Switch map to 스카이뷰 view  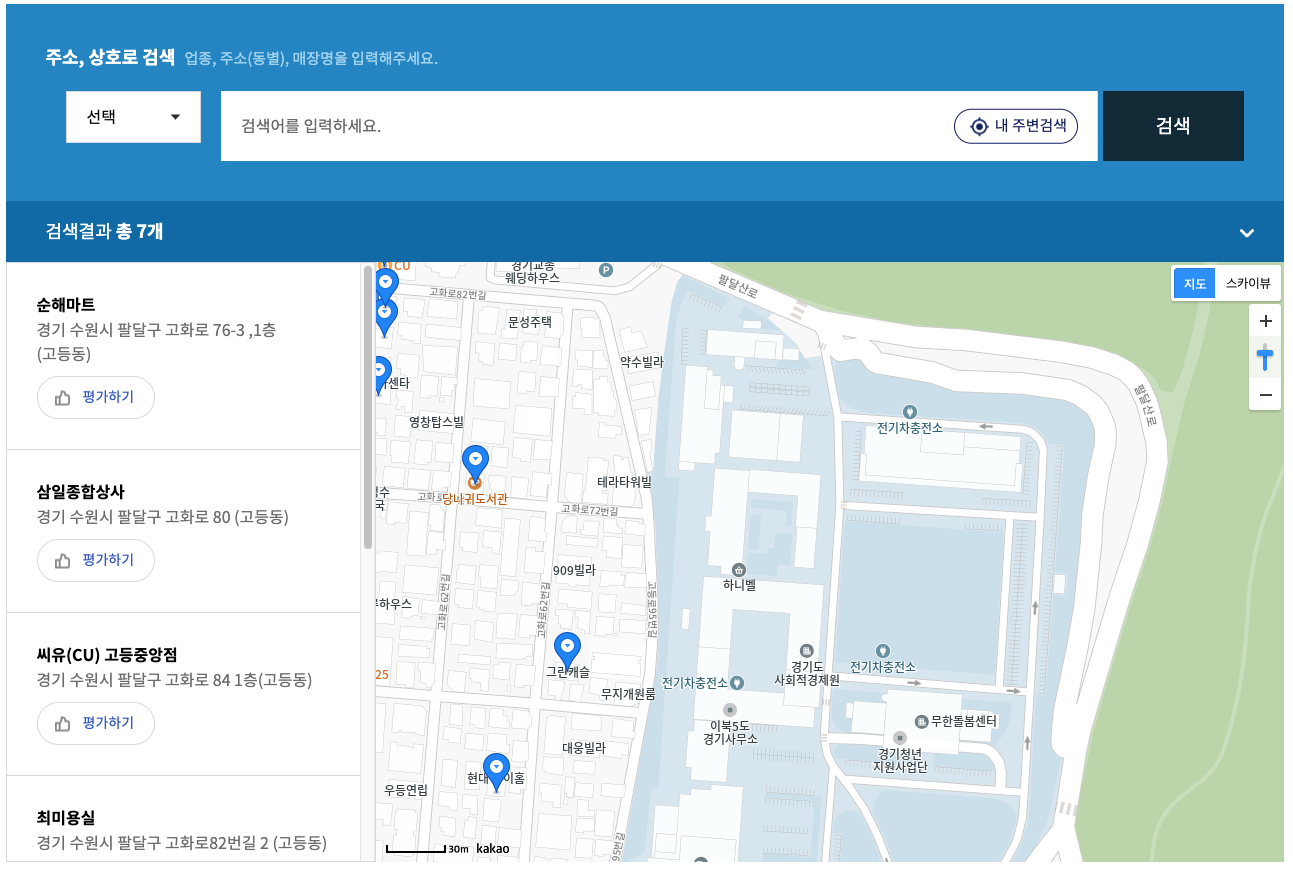click(1247, 283)
